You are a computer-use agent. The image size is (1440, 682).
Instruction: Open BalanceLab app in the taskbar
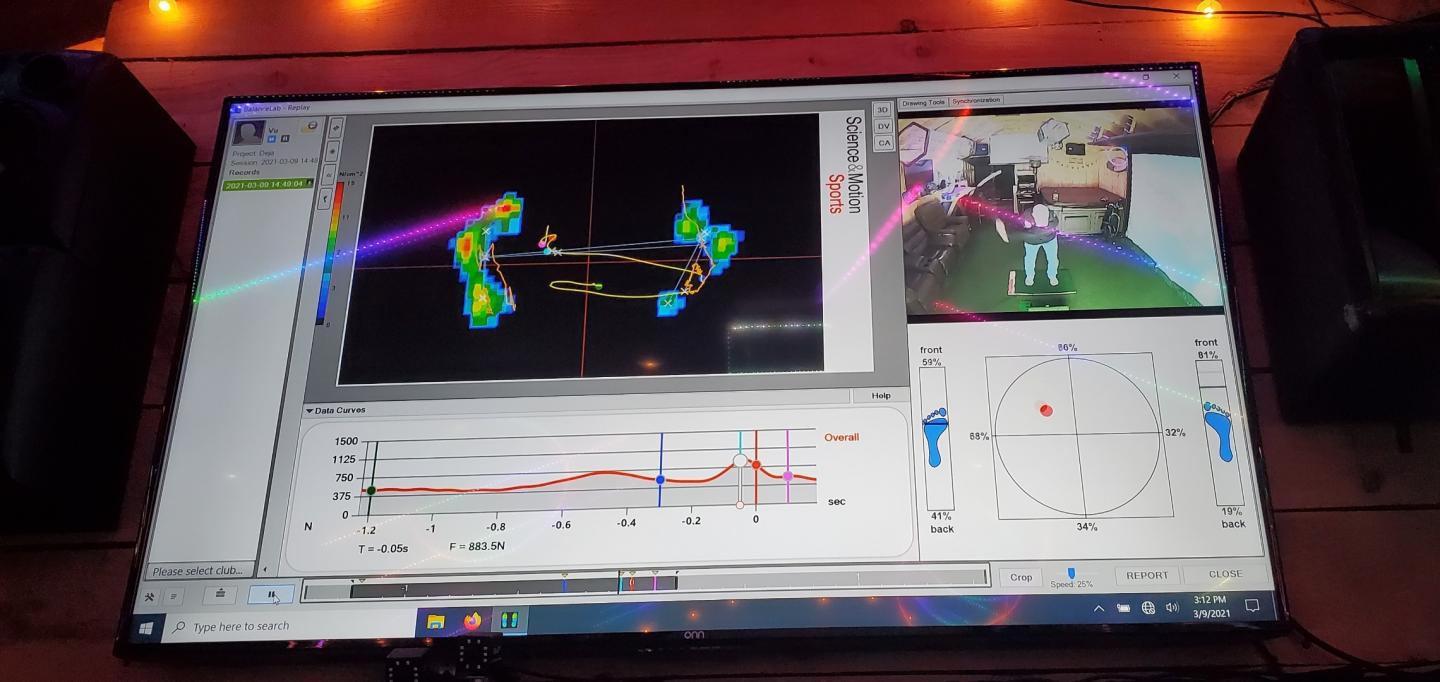(509, 621)
